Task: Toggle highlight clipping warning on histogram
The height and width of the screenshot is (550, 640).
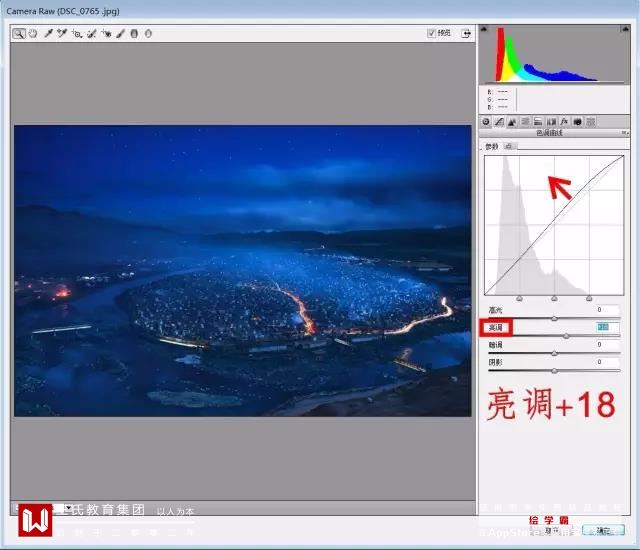Action: (625, 29)
